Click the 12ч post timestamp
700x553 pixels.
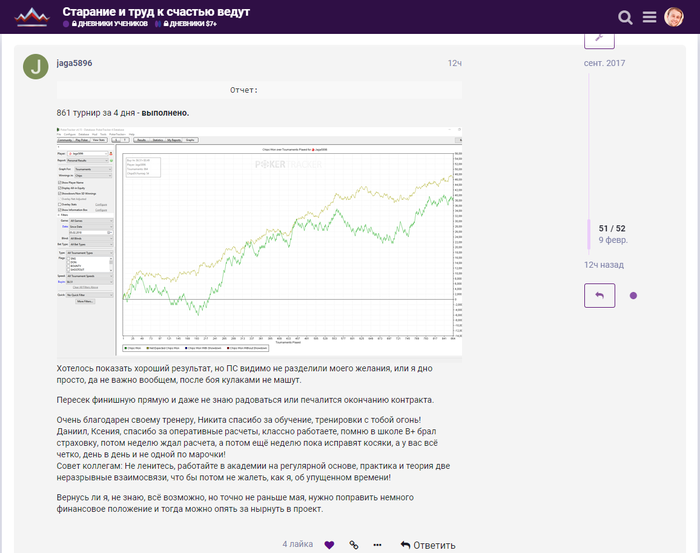pyautogui.click(x=454, y=63)
